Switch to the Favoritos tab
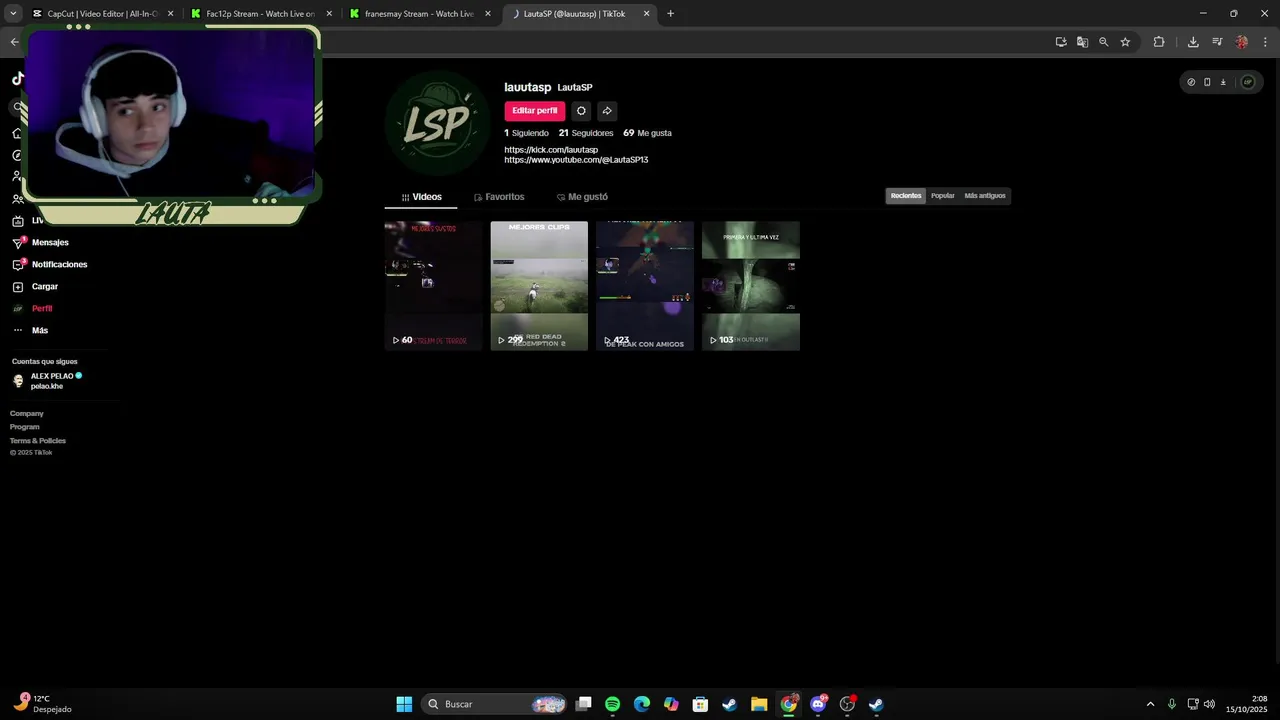The height and width of the screenshot is (720, 1280). [x=499, y=197]
